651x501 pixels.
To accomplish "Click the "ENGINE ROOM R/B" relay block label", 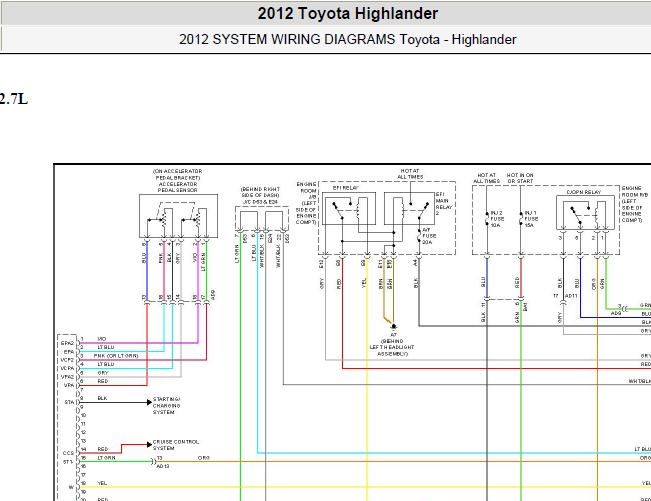I will (635, 191).
